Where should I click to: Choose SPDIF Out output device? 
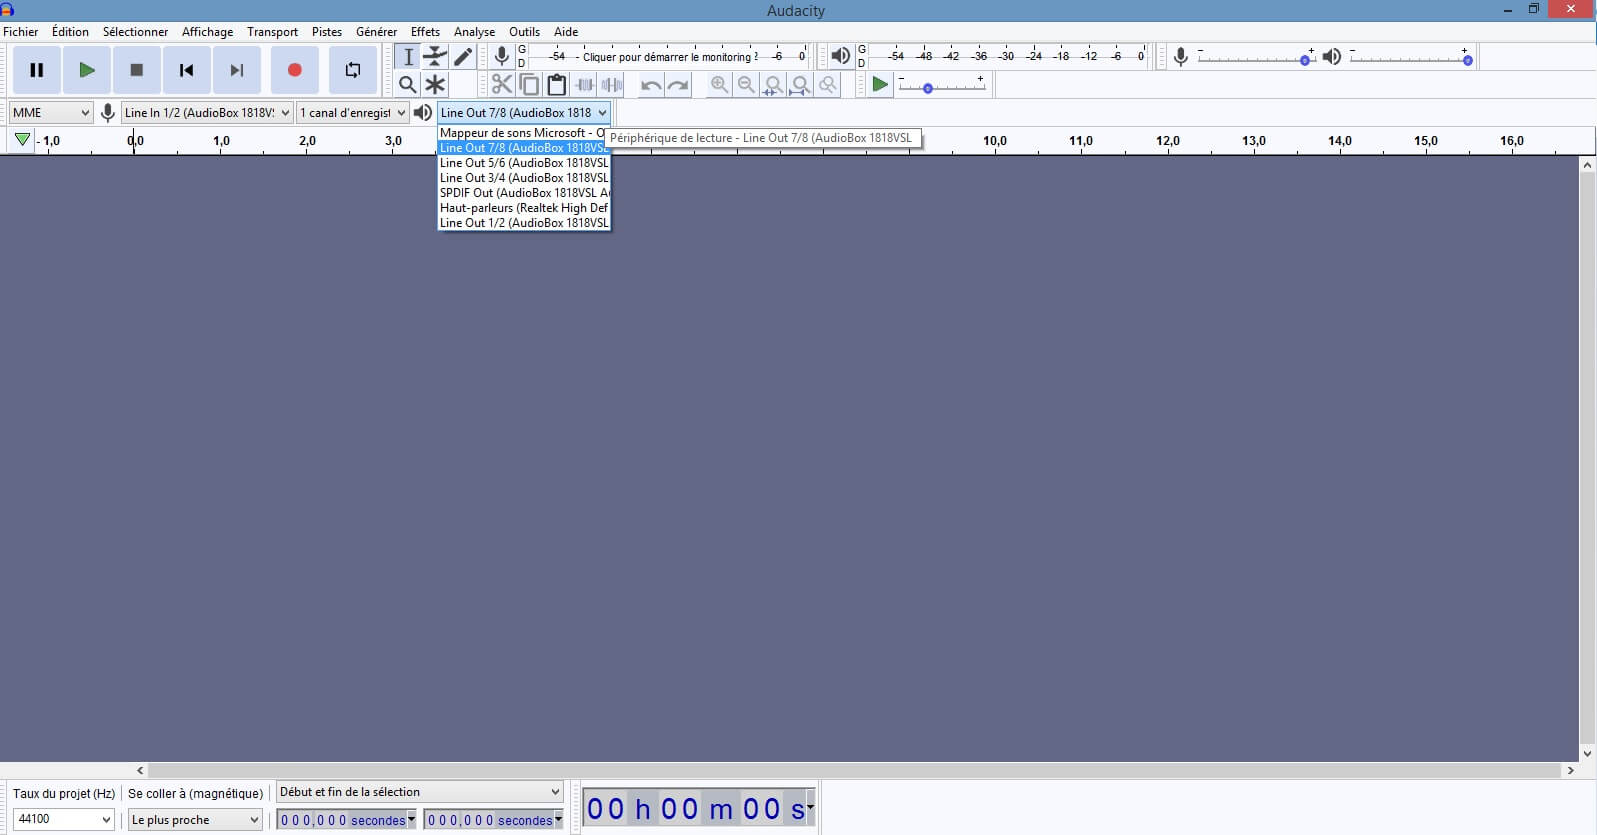point(524,193)
